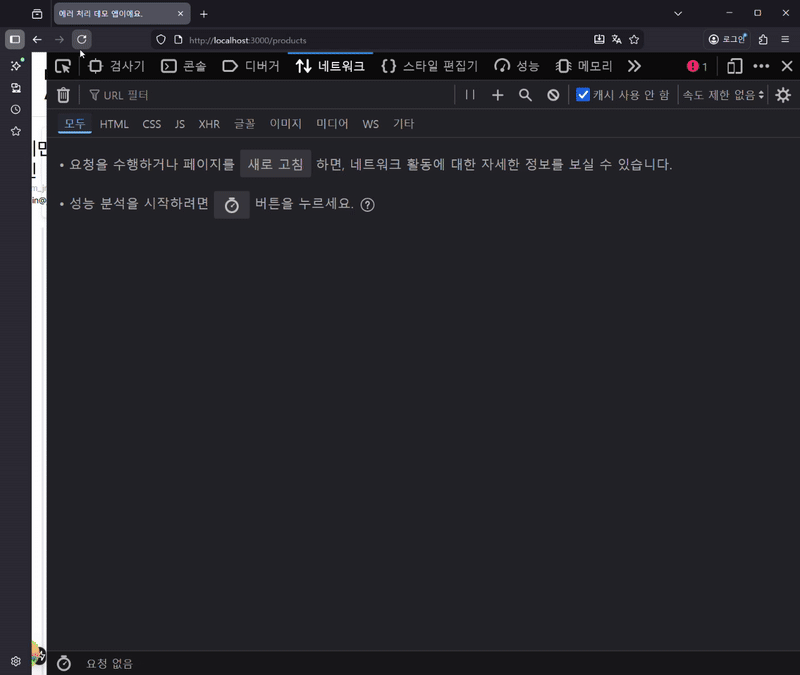
Task: Pause network request recording
Action: point(470,95)
